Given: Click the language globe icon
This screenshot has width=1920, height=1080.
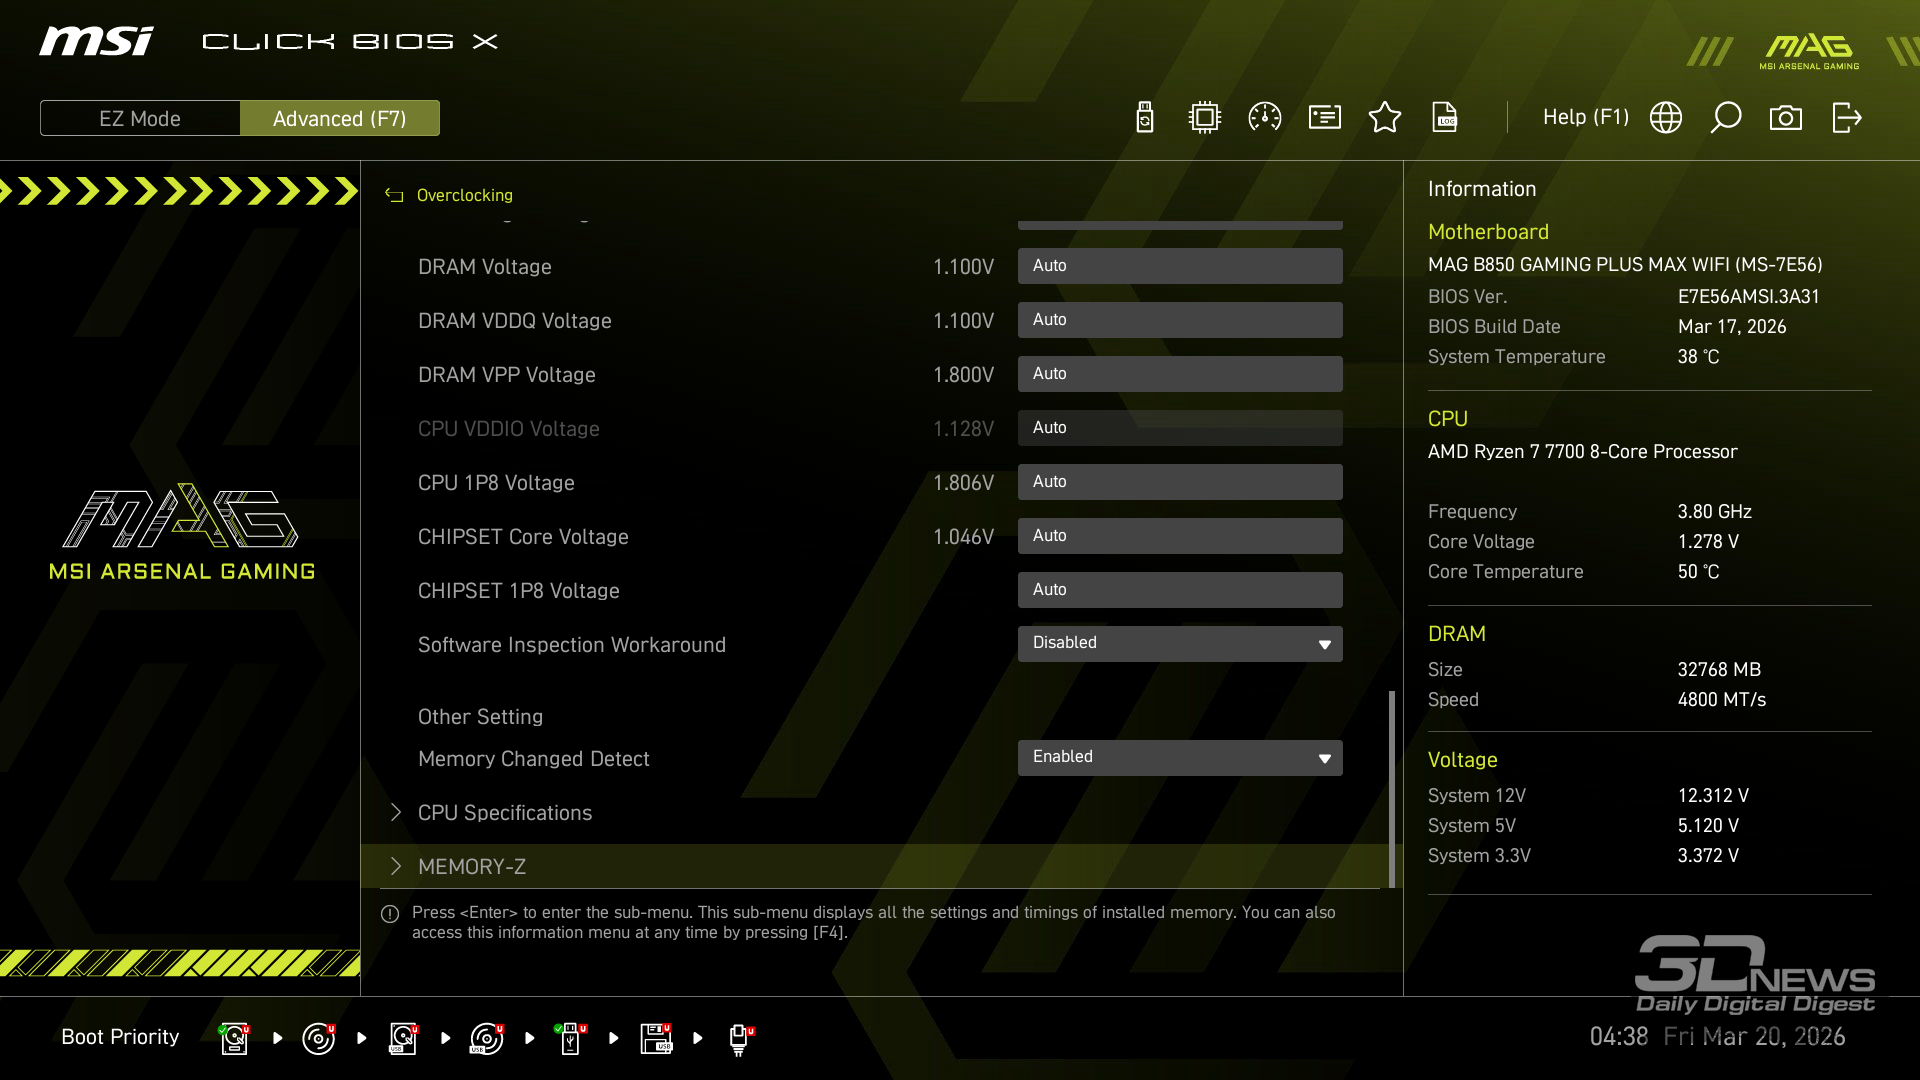Looking at the screenshot, I should (1666, 118).
